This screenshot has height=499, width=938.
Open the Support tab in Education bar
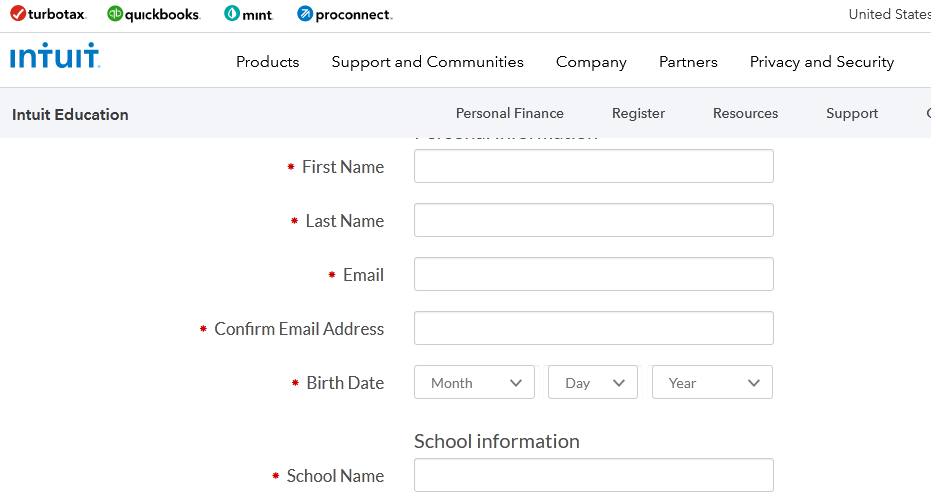tap(852, 113)
